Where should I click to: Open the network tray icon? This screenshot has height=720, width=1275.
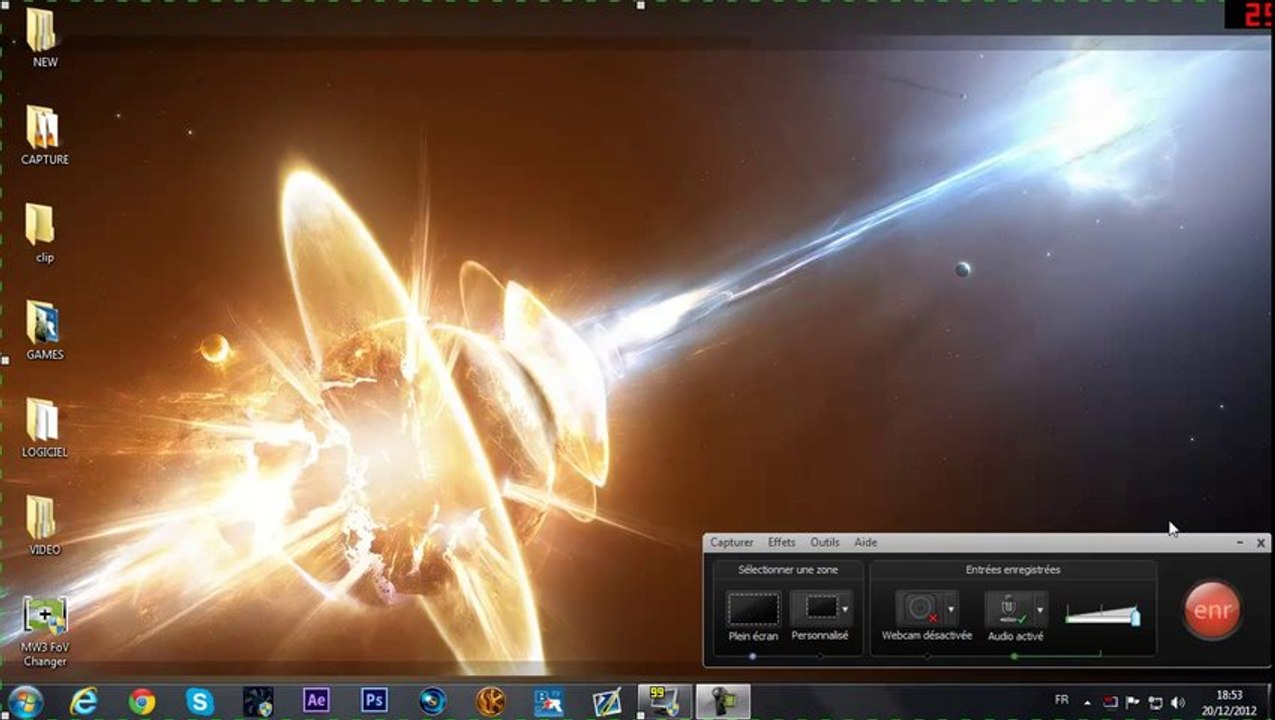(x=1155, y=702)
